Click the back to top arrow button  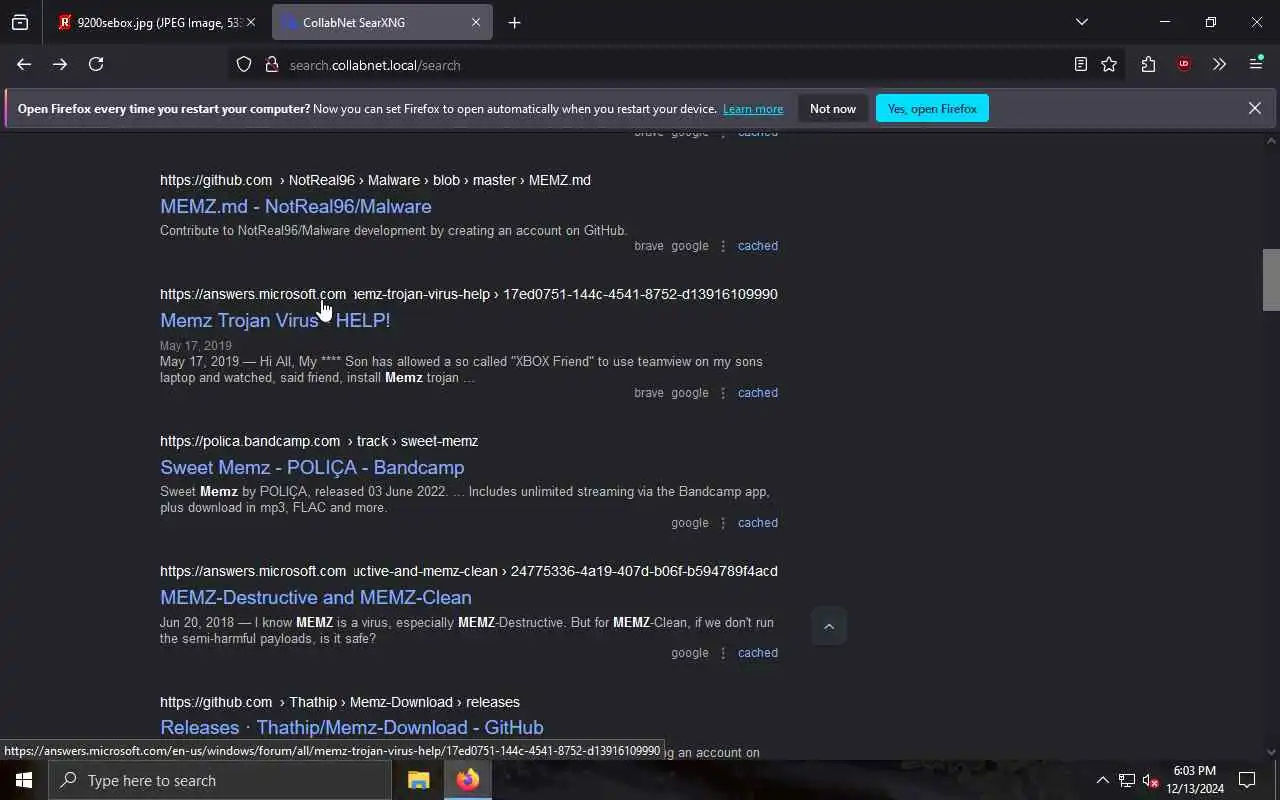tap(828, 626)
